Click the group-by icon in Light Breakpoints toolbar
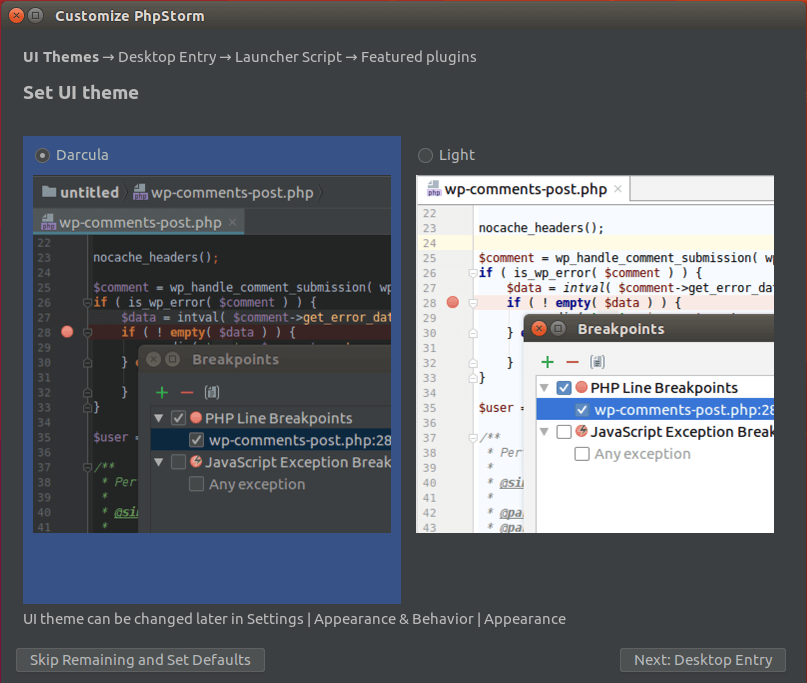 click(597, 362)
